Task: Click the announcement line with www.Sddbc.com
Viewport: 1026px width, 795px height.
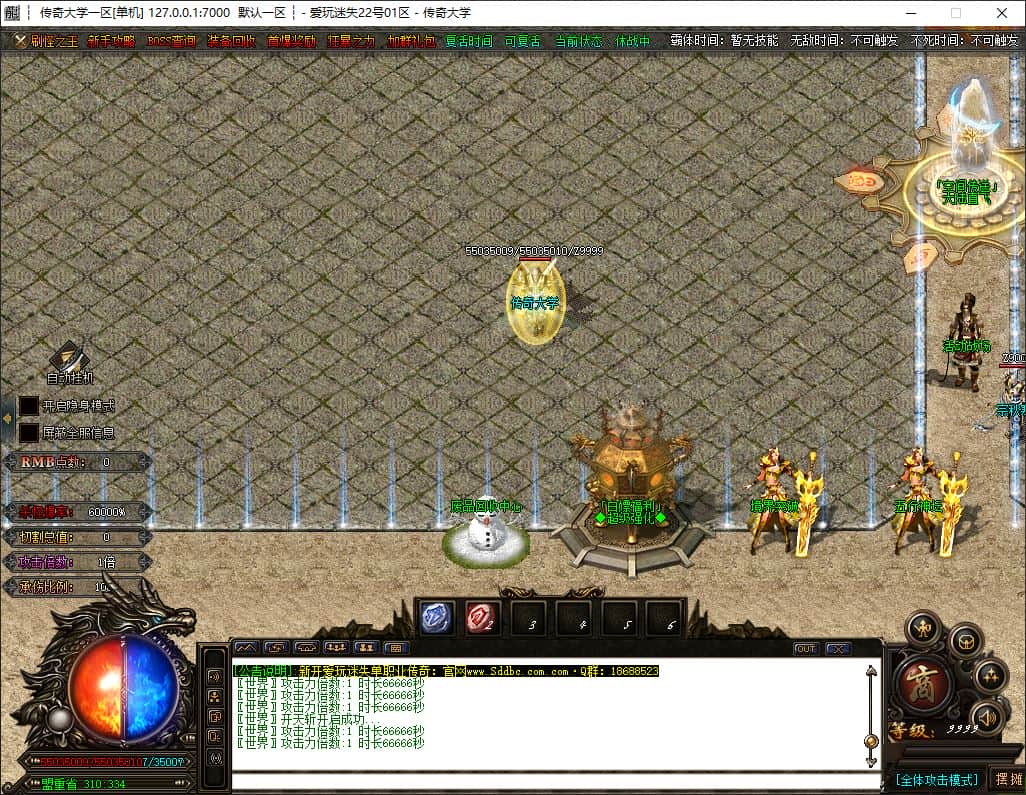Action: pyautogui.click(x=446, y=671)
